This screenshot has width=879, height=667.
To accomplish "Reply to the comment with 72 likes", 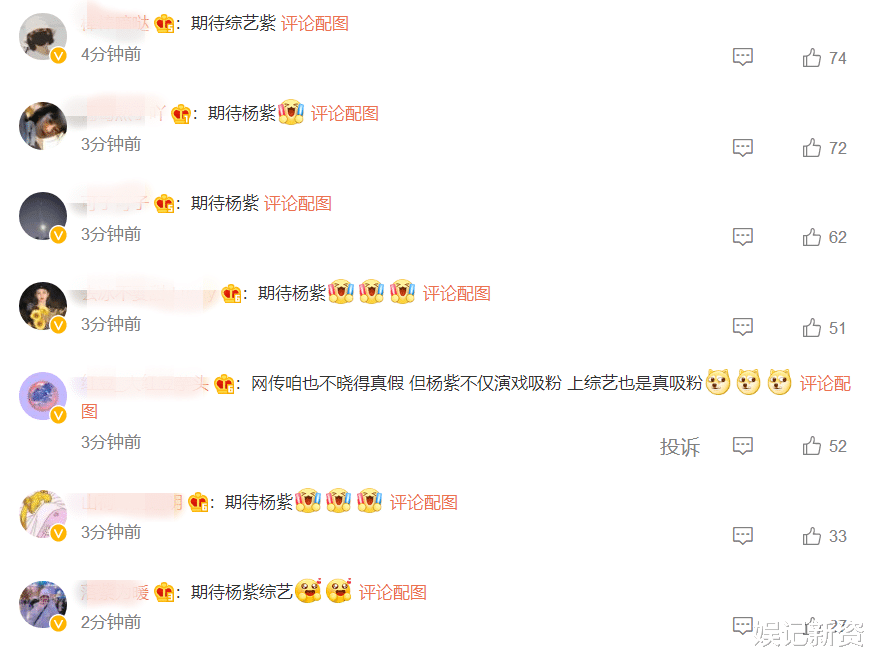I will click(x=743, y=147).
